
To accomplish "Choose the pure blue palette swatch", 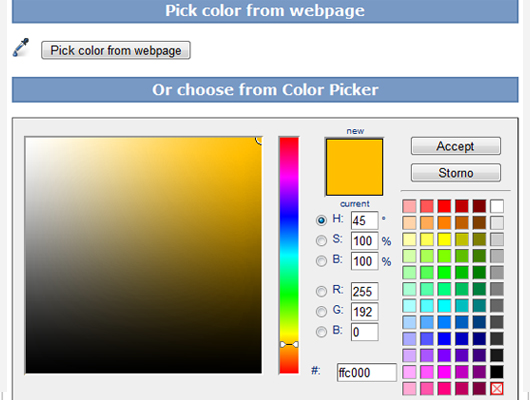I will pyautogui.click(x=444, y=339).
